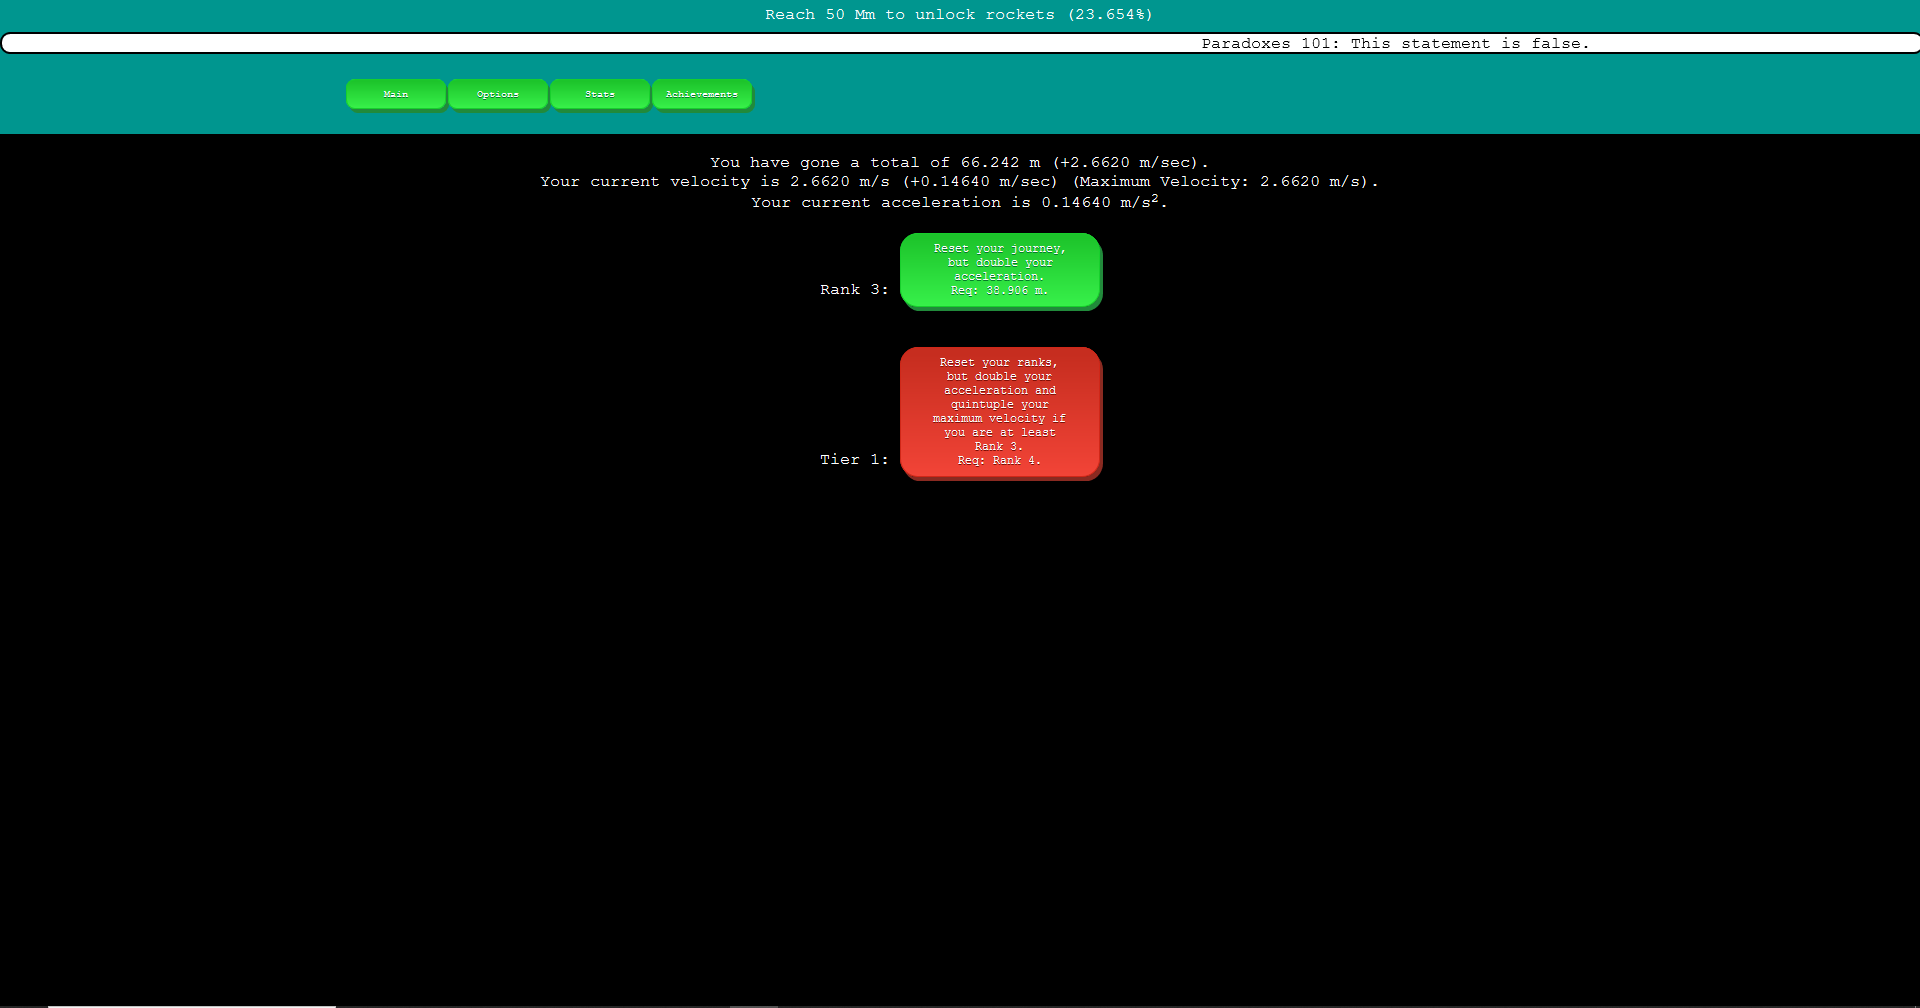Select 'Paradoxes 101' ticker message

click(1395, 43)
